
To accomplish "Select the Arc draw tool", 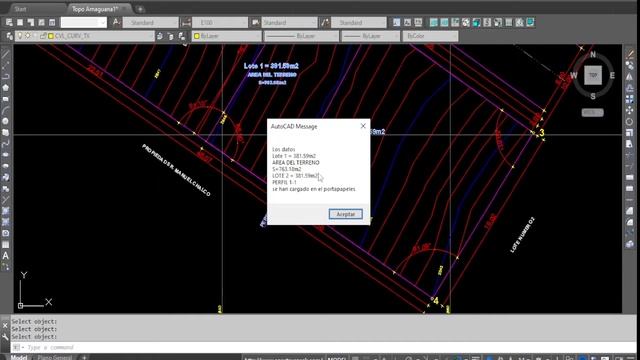I will (x=5, y=110).
